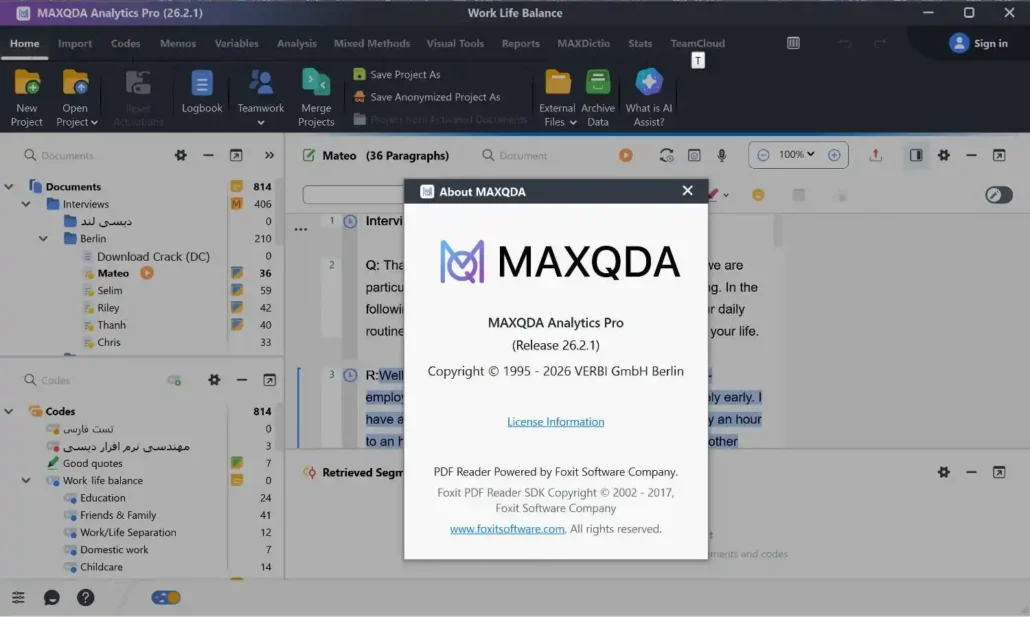The width and height of the screenshot is (1030, 617).
Task: Click the New Project icon
Action: [x=27, y=83]
